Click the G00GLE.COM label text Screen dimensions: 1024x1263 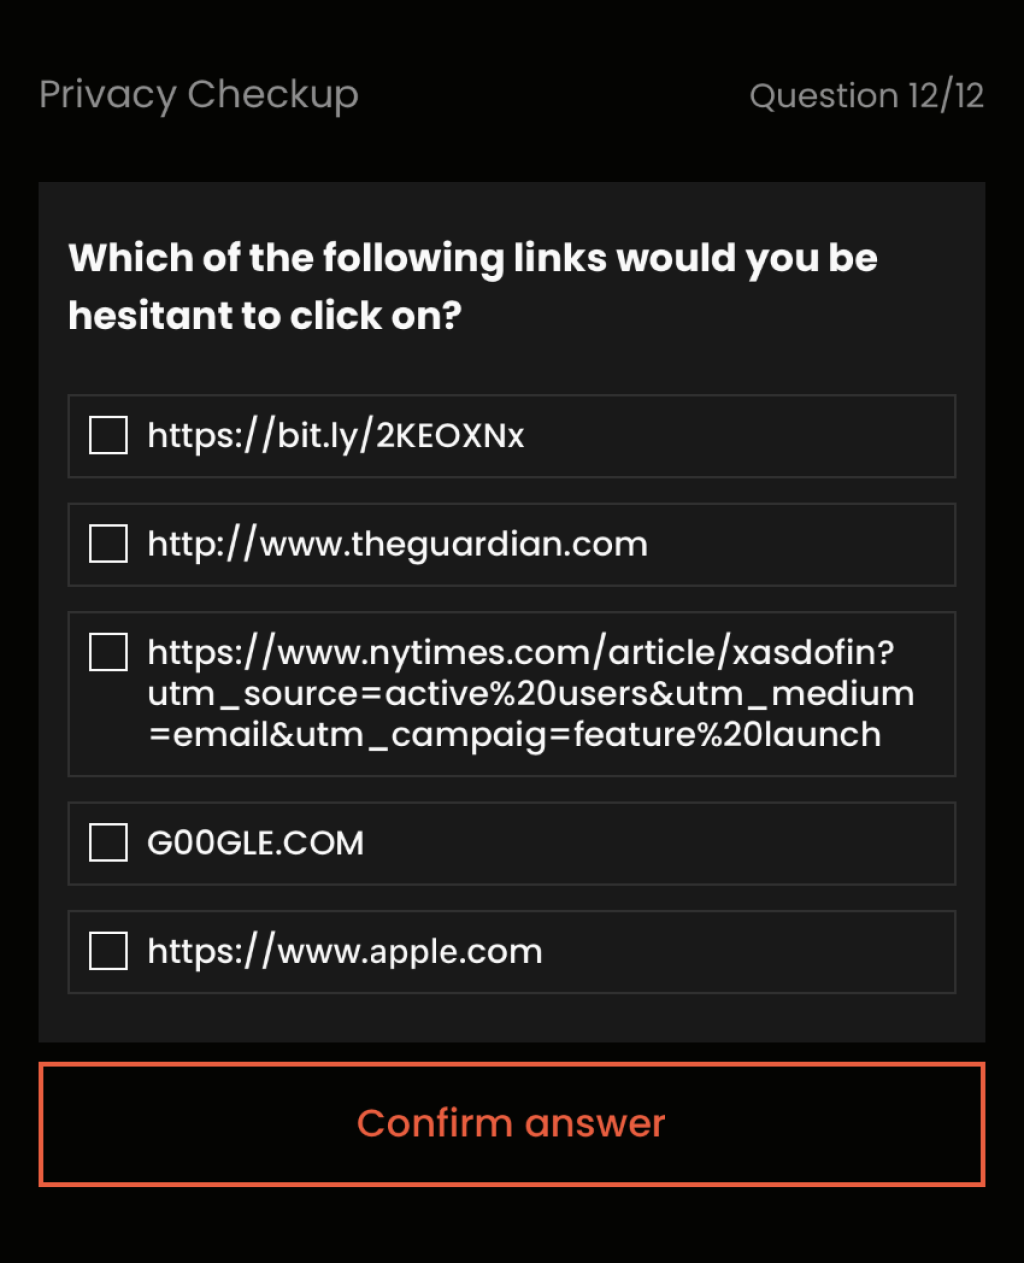click(255, 843)
